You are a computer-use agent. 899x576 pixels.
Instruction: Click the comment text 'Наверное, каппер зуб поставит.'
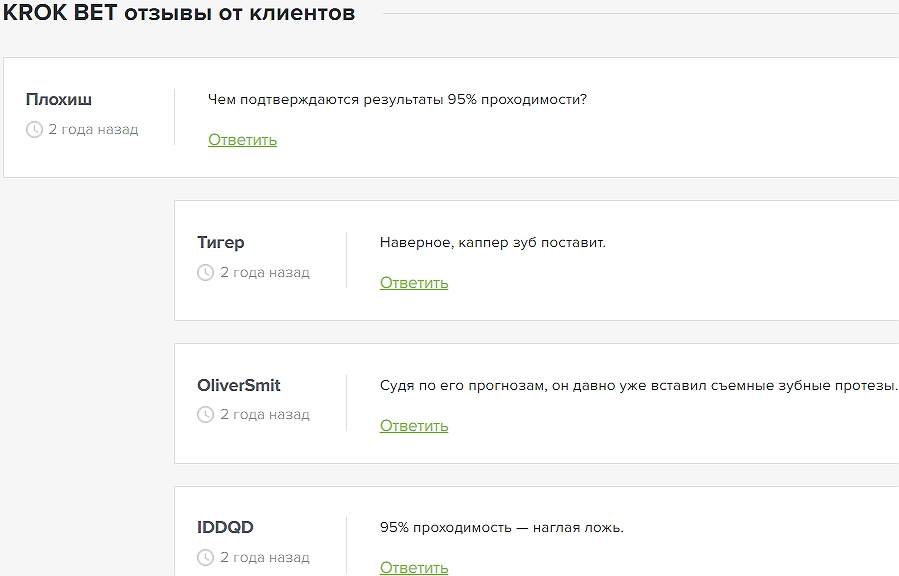click(x=493, y=243)
